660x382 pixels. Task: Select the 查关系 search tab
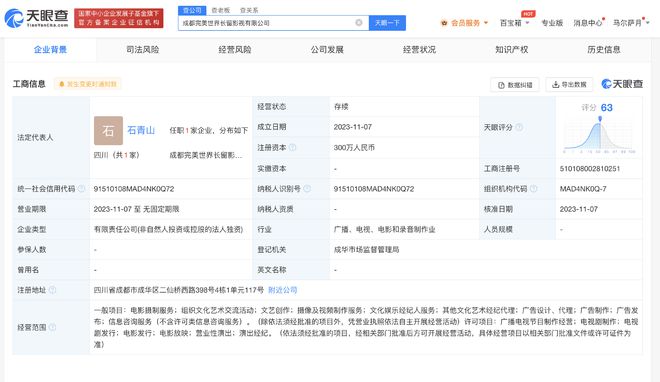coord(249,10)
